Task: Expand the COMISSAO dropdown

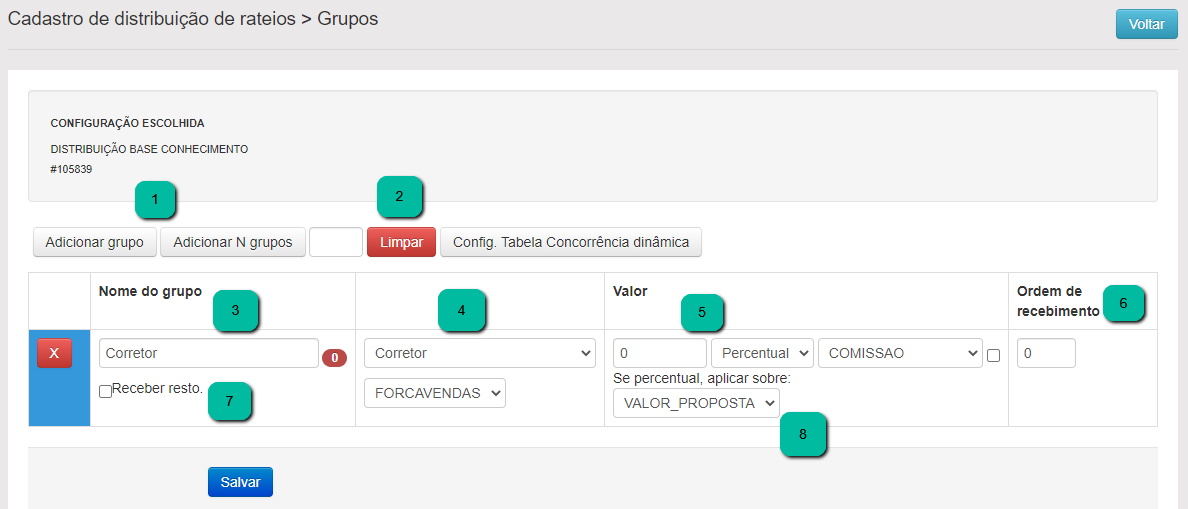Action: 900,353
